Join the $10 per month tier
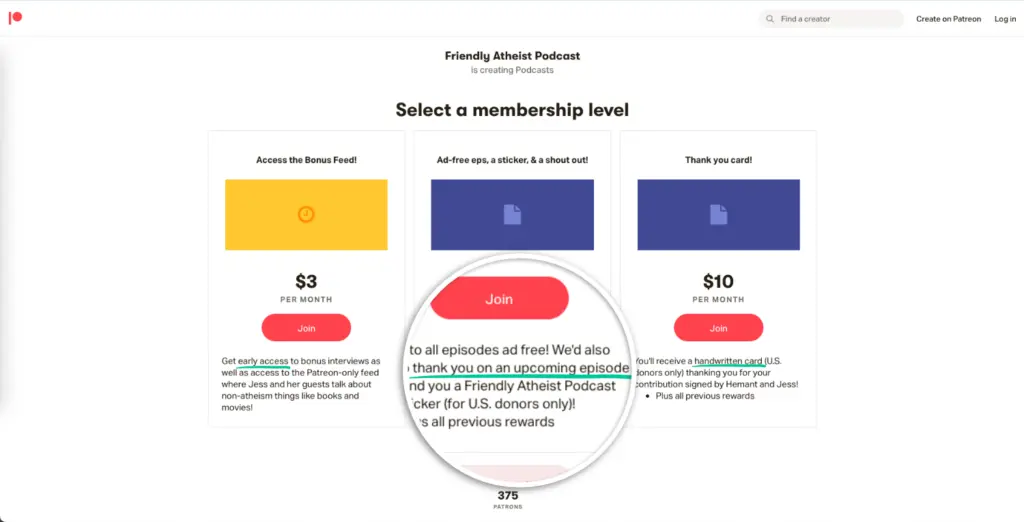The width and height of the screenshot is (1024, 522). [718, 327]
